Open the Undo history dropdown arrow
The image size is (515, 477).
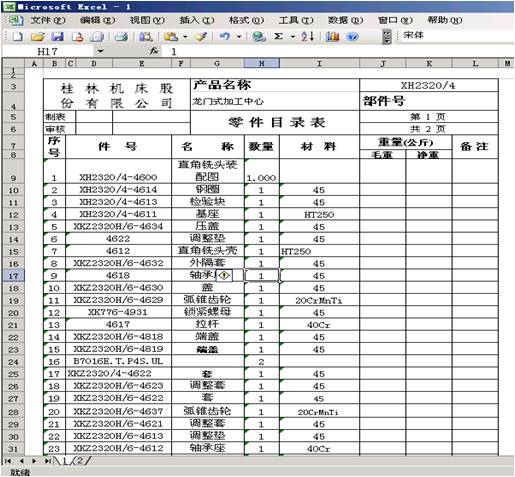point(239,37)
